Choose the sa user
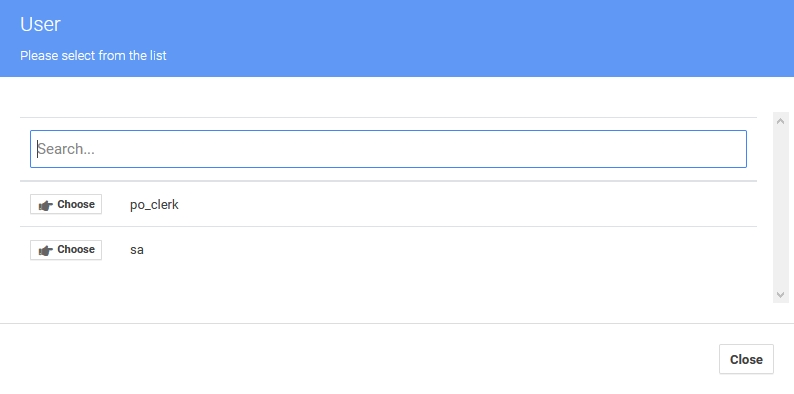This screenshot has height=394, width=794. pos(66,250)
